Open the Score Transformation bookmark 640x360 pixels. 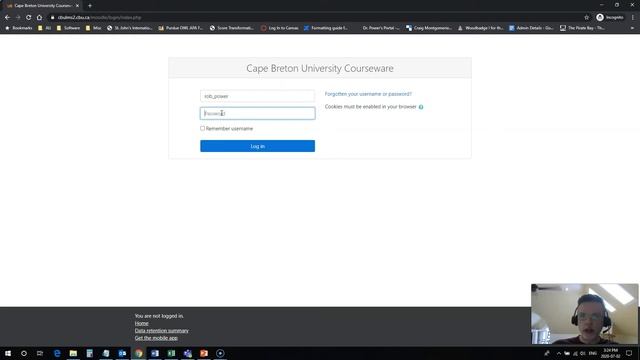(231, 28)
